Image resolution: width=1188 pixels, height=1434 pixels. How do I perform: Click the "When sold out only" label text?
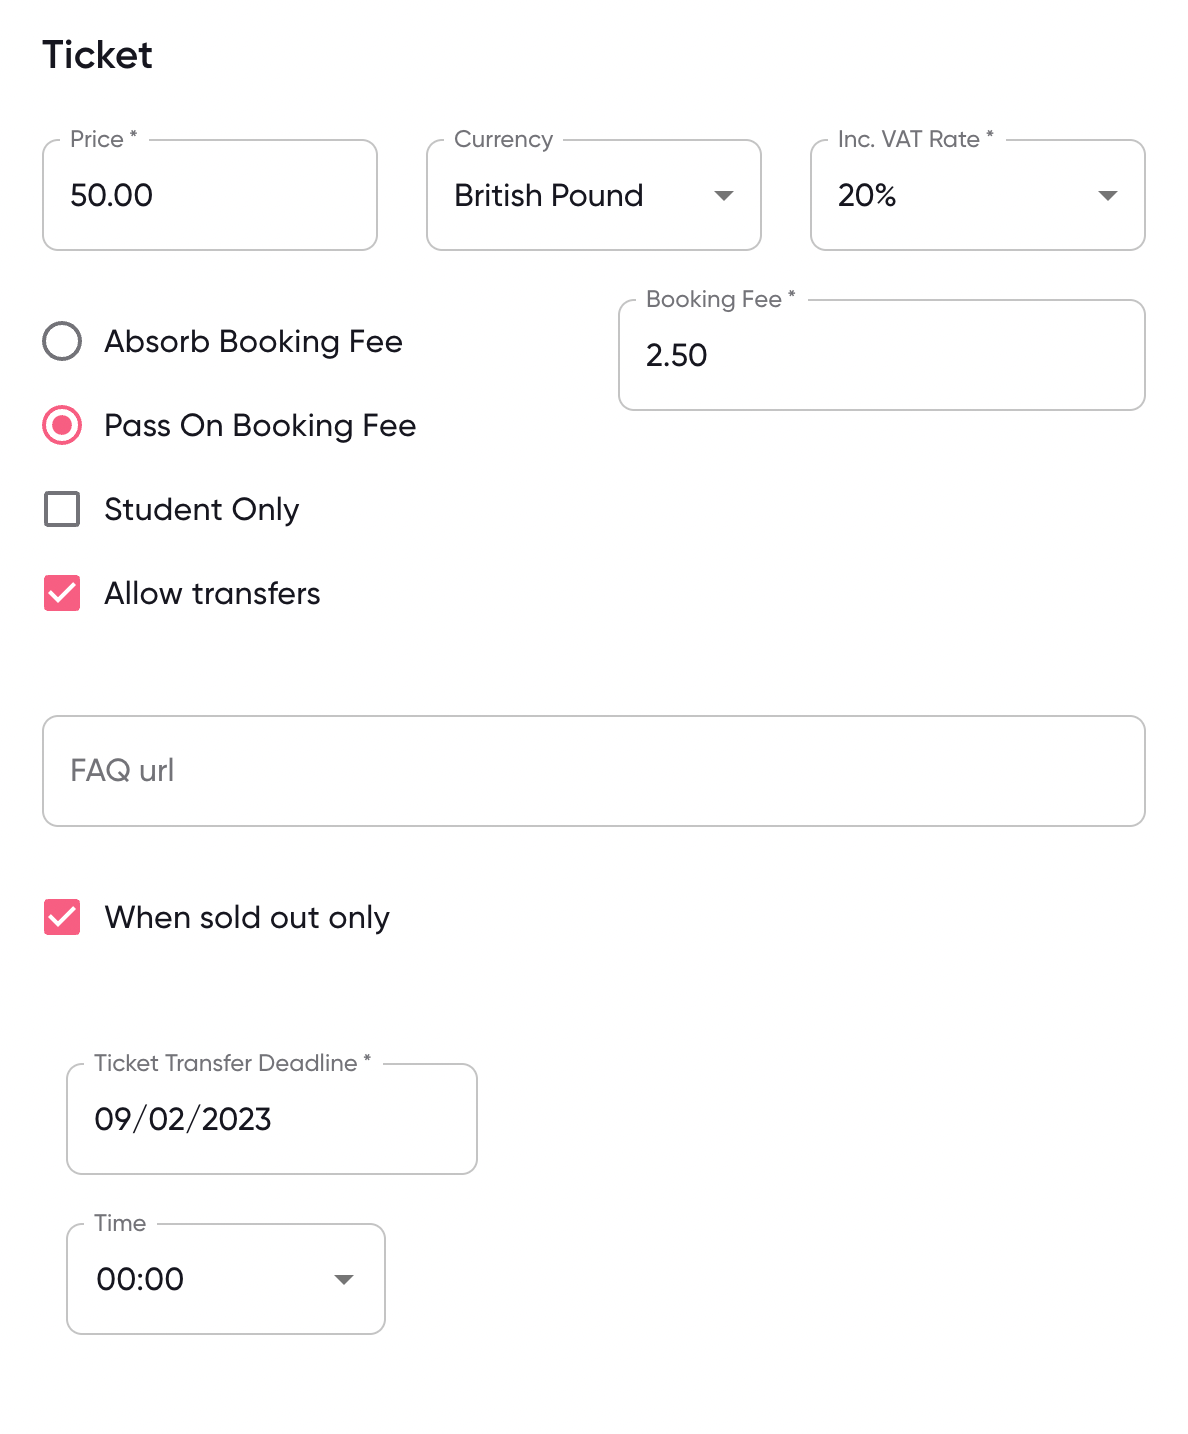pos(247,918)
